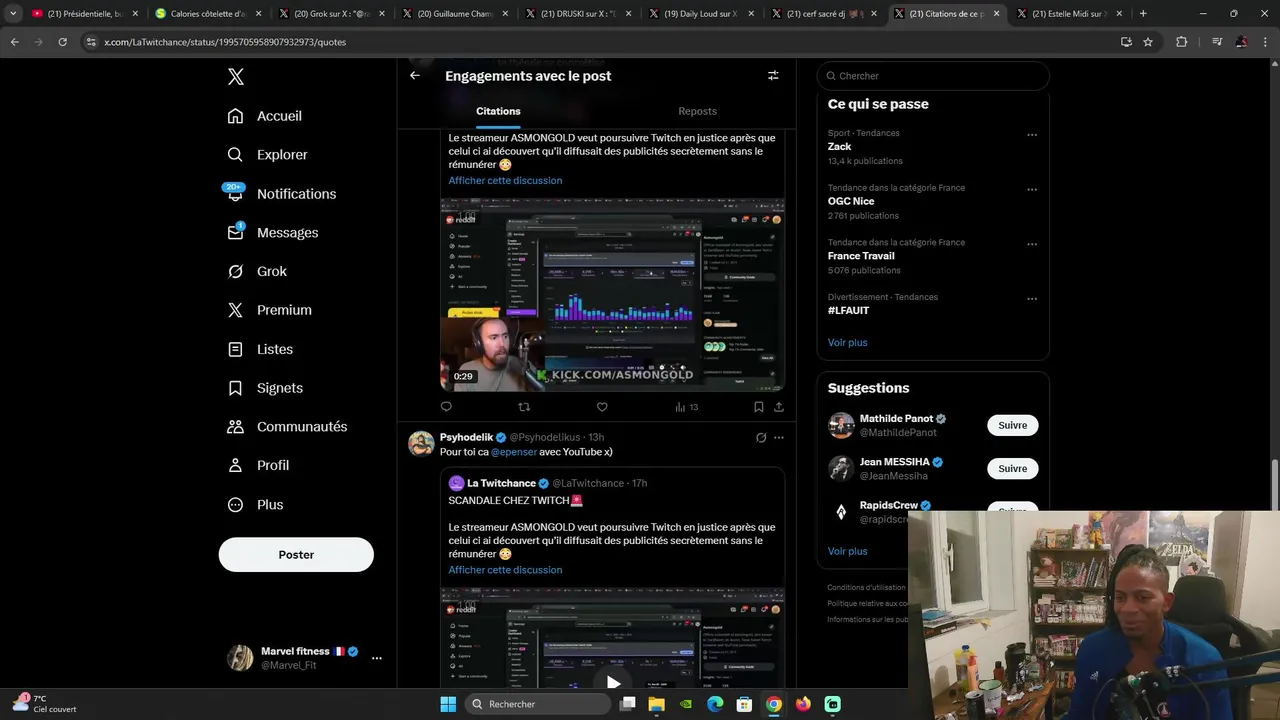Play the second Asmongold video
The image size is (1280, 720).
[613, 683]
